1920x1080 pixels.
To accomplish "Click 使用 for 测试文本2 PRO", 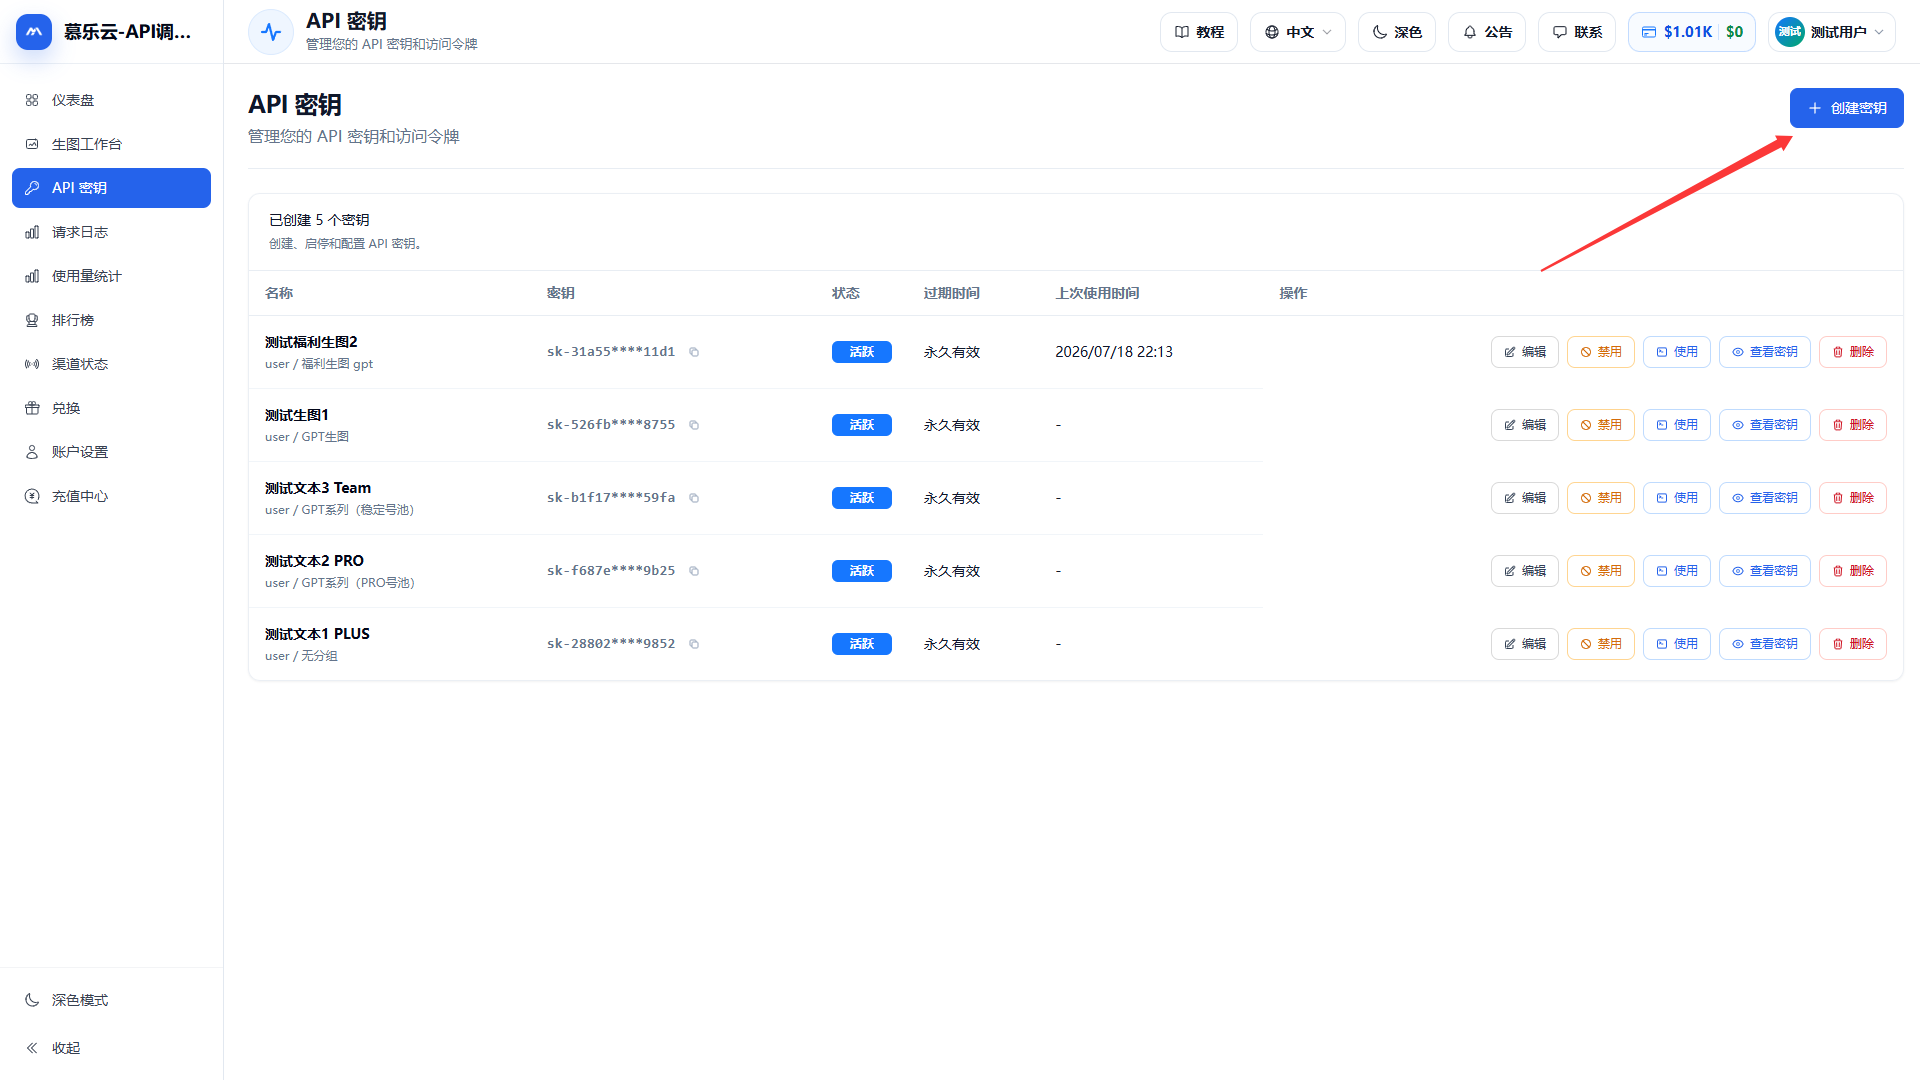I will (x=1676, y=571).
